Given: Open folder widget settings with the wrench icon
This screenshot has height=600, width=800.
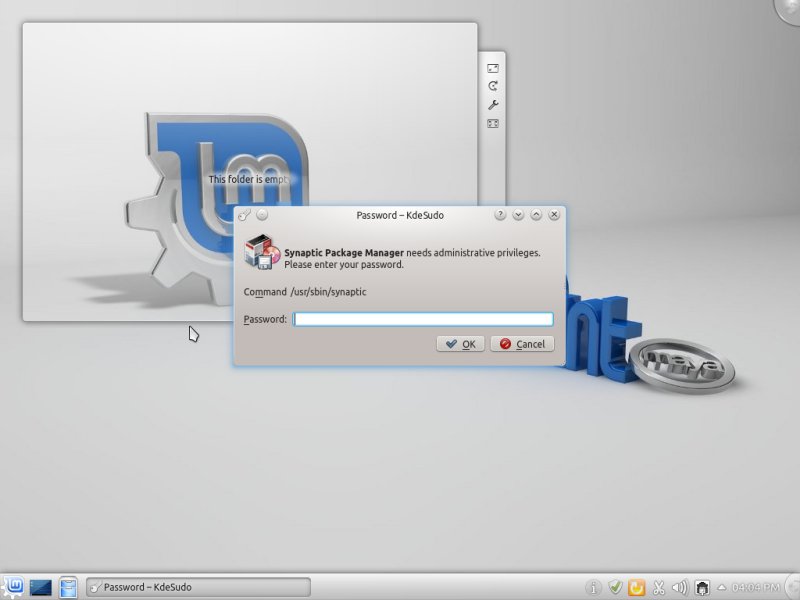Looking at the screenshot, I should 493,105.
